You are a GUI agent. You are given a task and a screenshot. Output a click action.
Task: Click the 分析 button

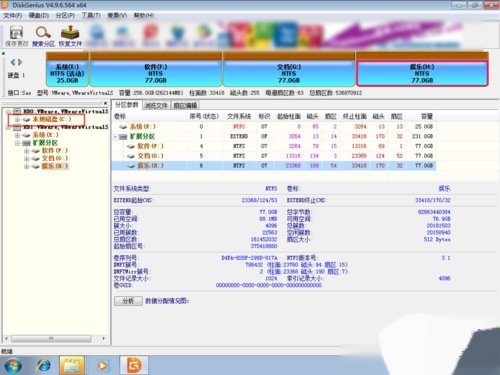pos(128,301)
